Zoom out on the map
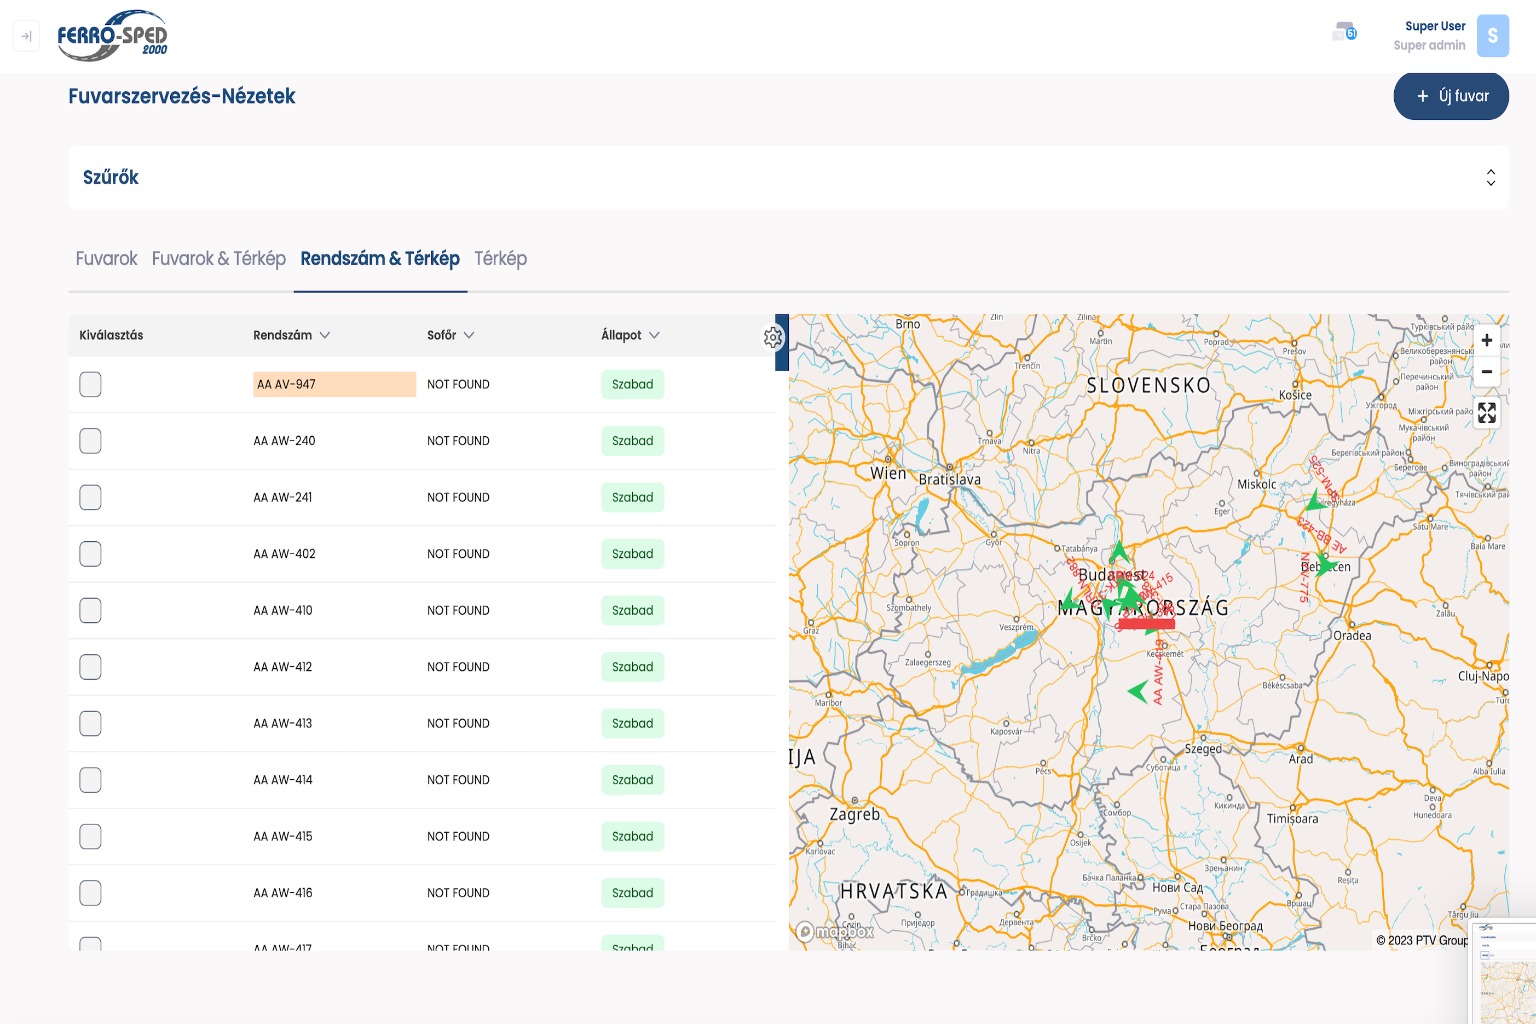 click(x=1487, y=372)
